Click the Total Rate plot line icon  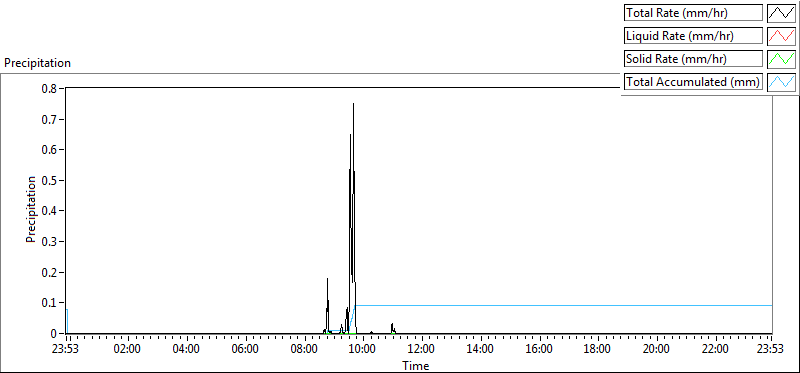tap(781, 13)
